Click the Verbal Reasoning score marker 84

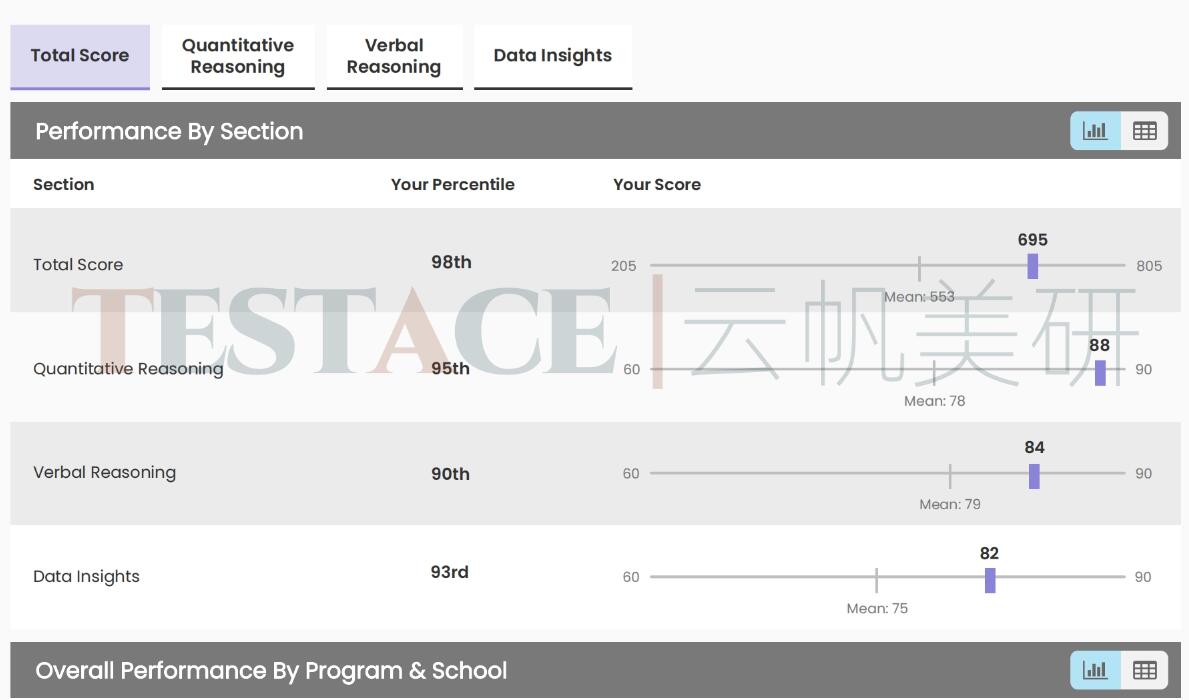tap(1034, 476)
